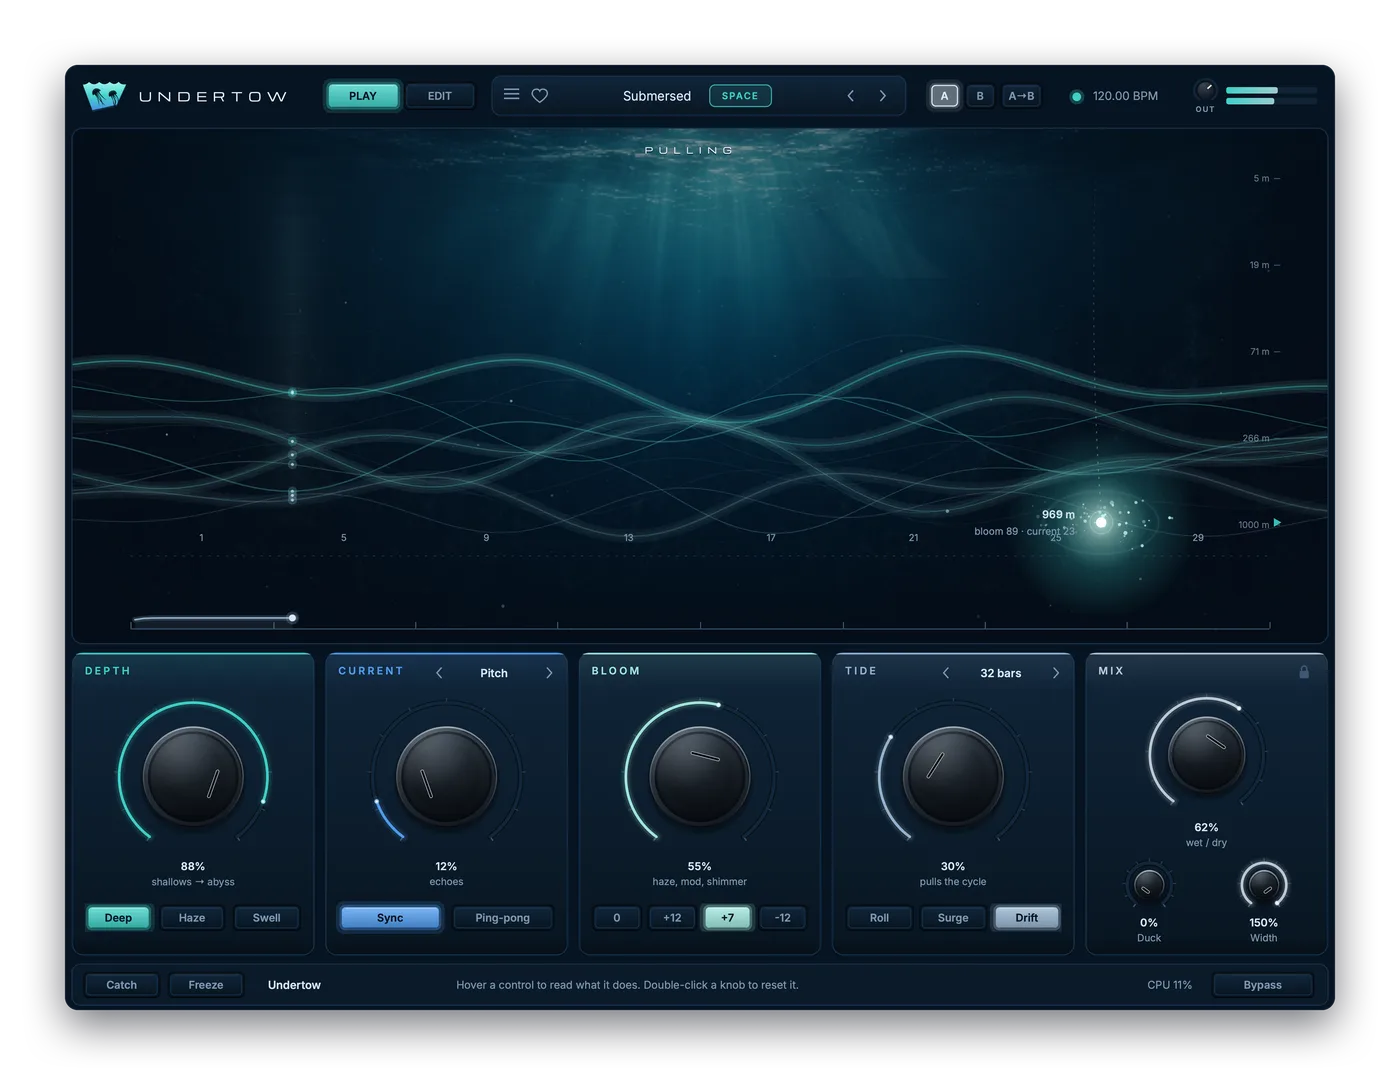Open the Submersed preset name
Image resolution: width=1400 pixels, height=1075 pixels.
[x=657, y=96]
